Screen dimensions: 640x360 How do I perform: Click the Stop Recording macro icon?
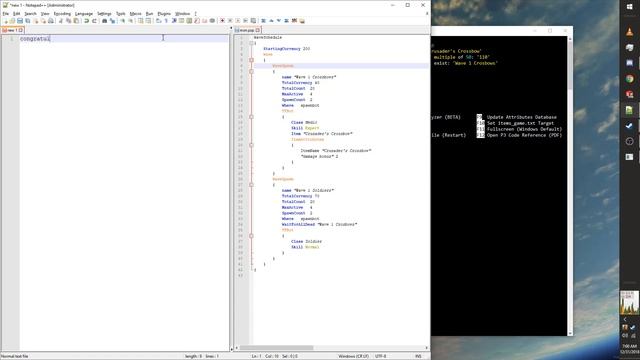click(x=230, y=20)
